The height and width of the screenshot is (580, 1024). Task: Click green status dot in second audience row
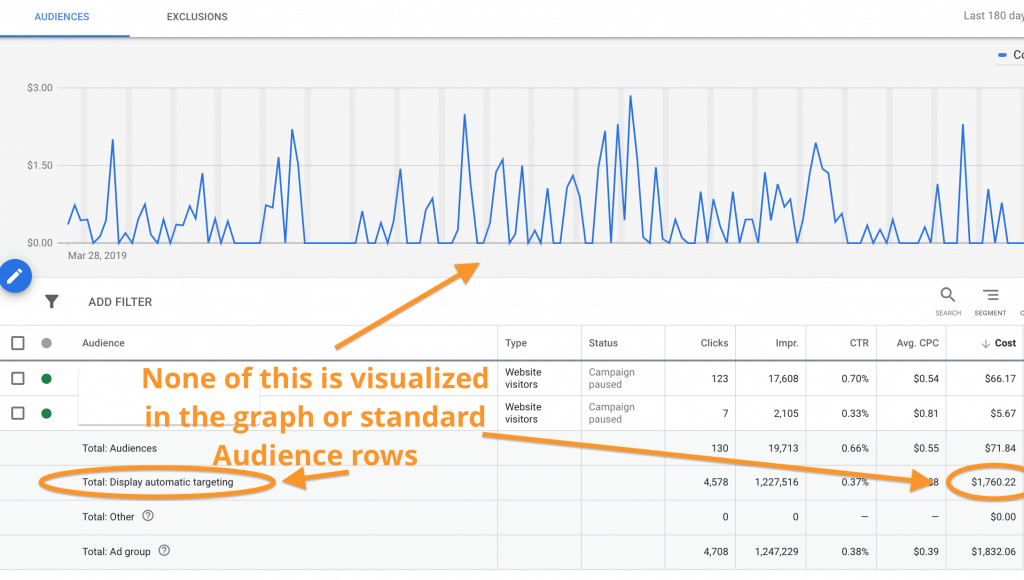click(x=46, y=413)
